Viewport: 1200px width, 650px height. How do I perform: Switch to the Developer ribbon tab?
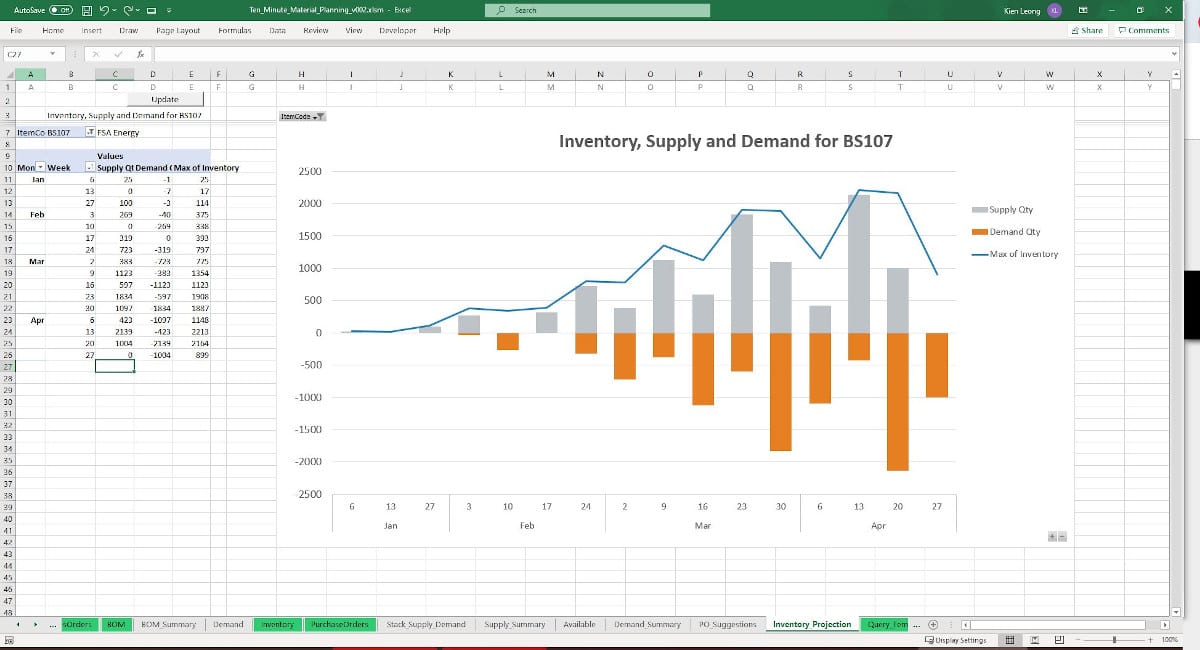(x=397, y=30)
